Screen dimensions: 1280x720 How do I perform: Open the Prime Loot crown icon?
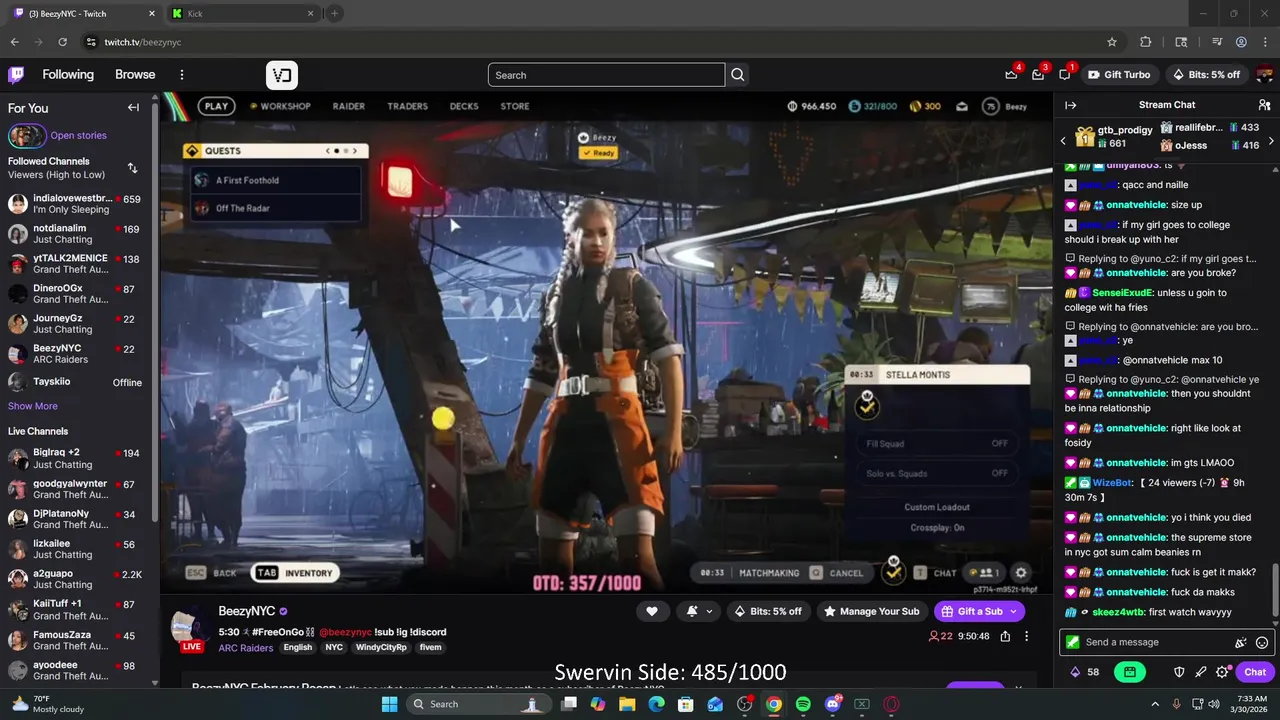tap(1011, 75)
